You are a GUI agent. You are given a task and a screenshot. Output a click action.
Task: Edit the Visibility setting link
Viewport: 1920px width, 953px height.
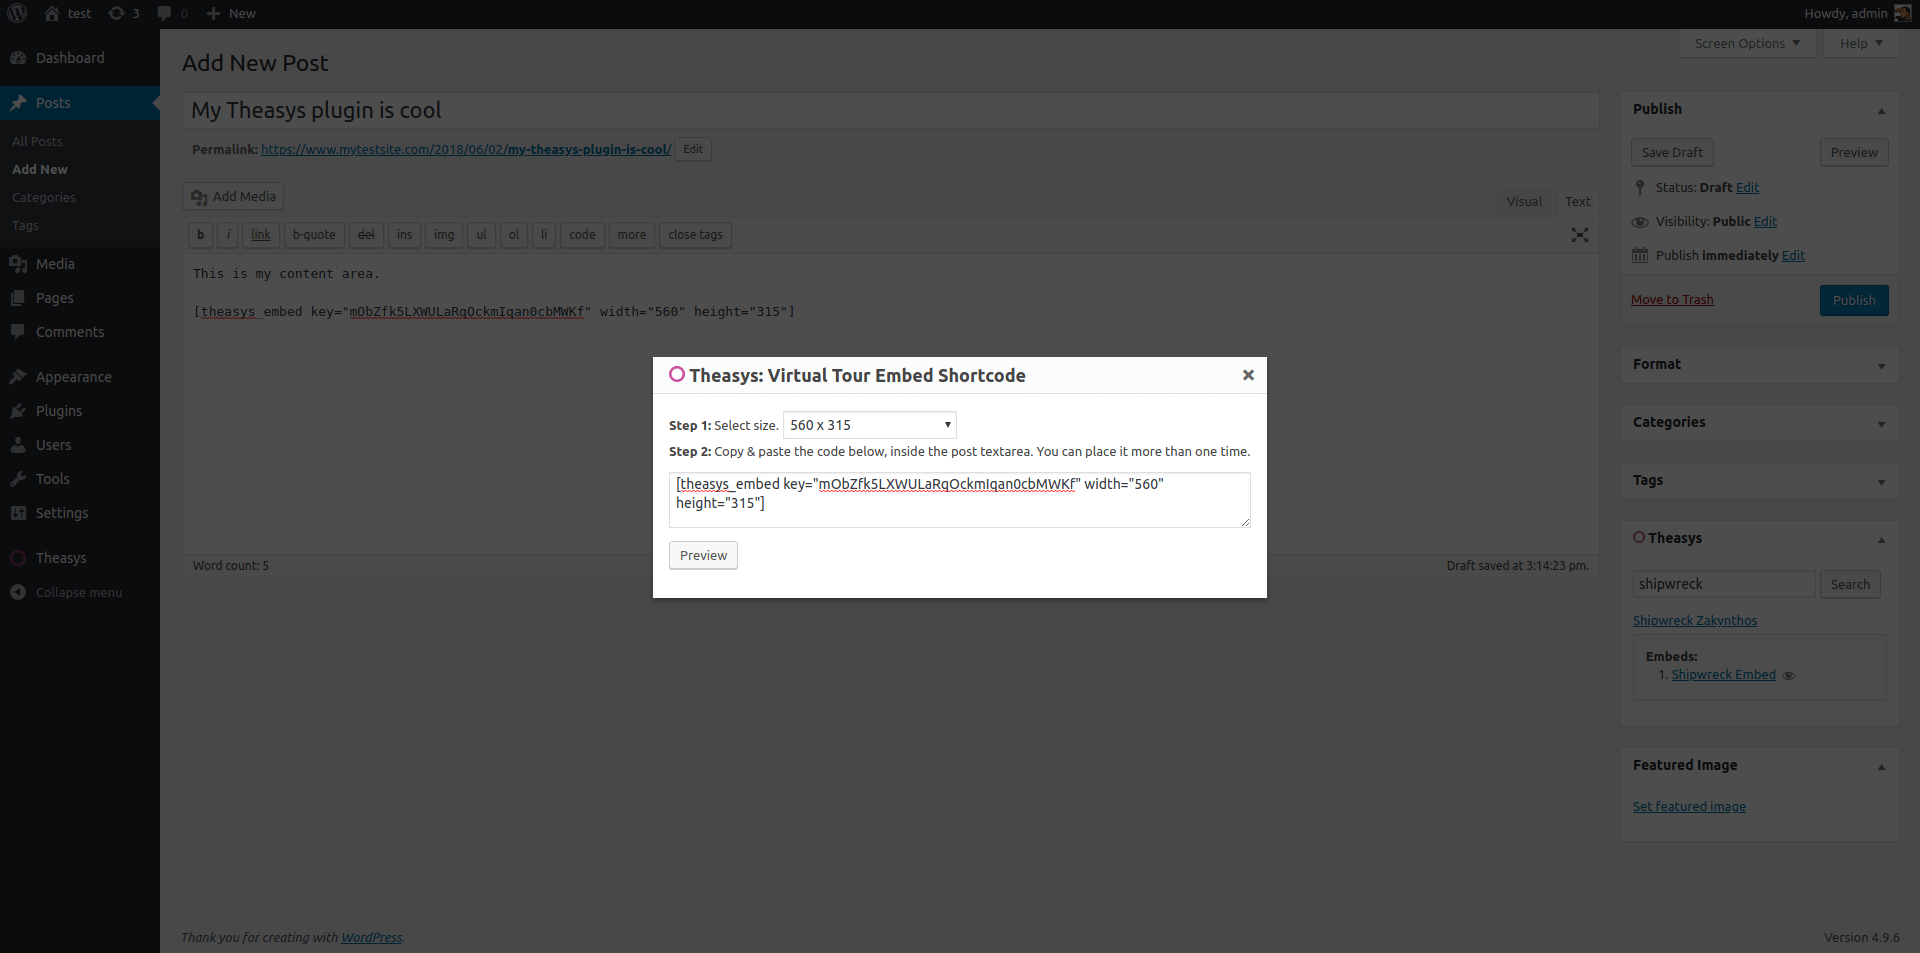[1765, 222]
